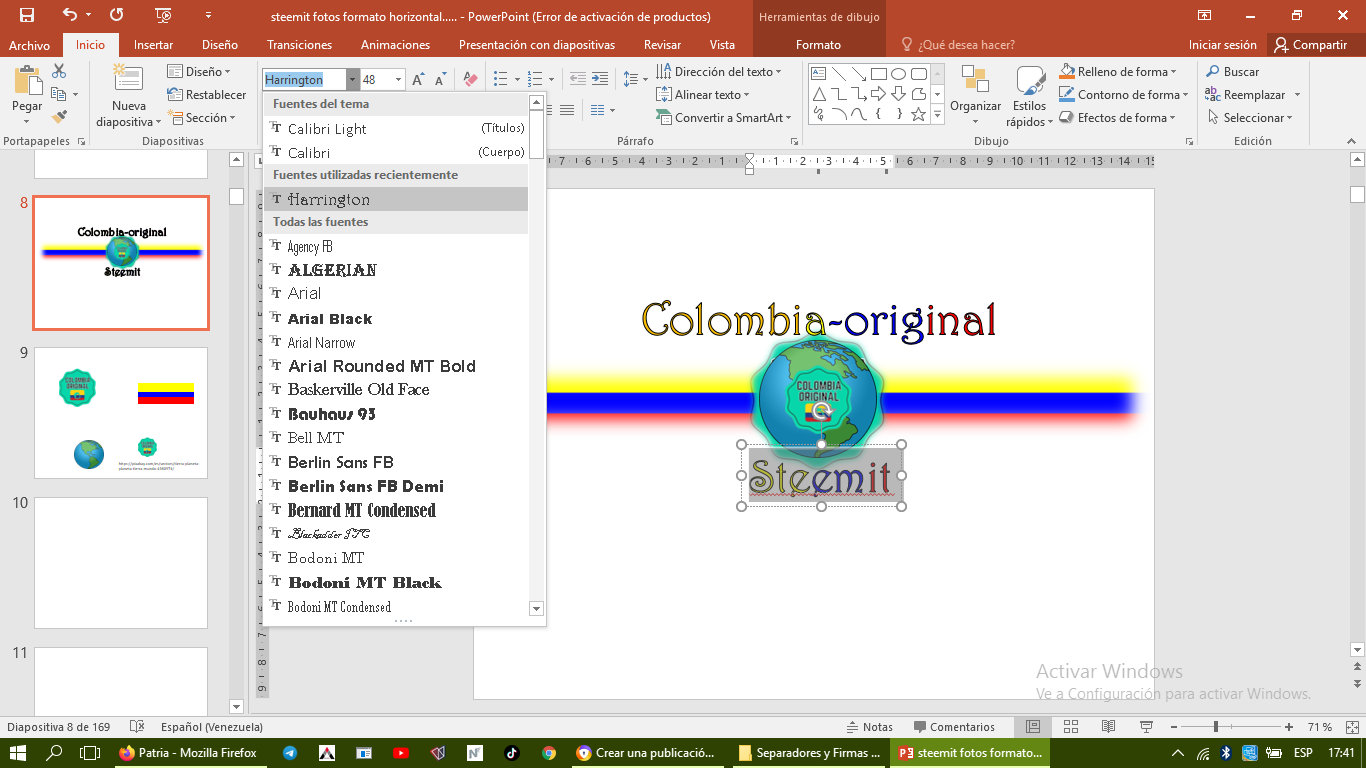Open Telegram from the taskbar
Viewport: 1366px width, 768px height.
290,753
